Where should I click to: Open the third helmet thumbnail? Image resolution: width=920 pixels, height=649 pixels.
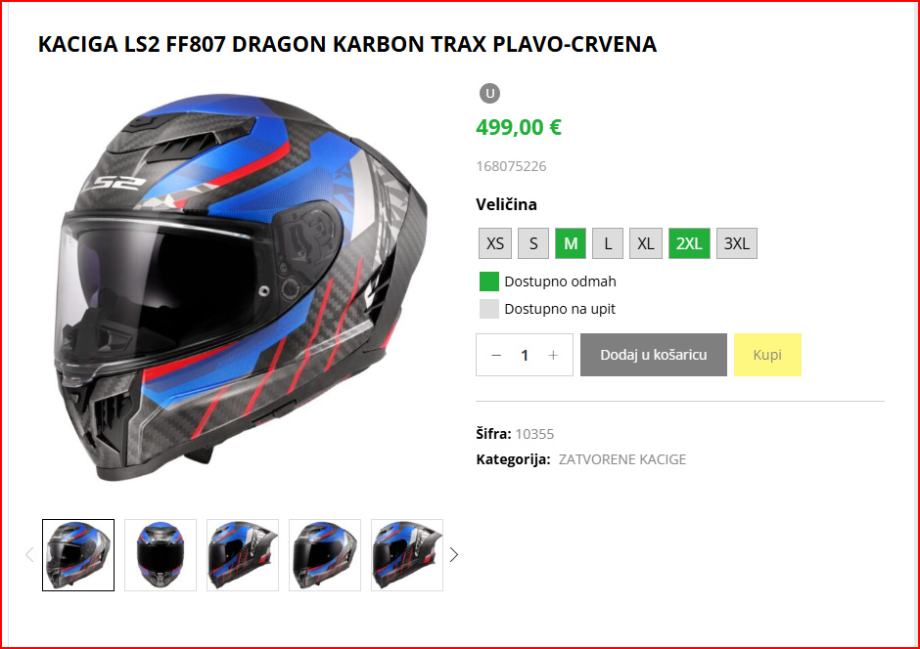[242, 555]
